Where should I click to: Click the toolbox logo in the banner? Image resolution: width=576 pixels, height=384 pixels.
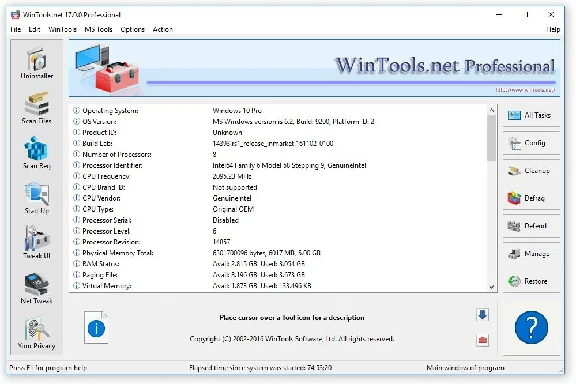(x=107, y=68)
